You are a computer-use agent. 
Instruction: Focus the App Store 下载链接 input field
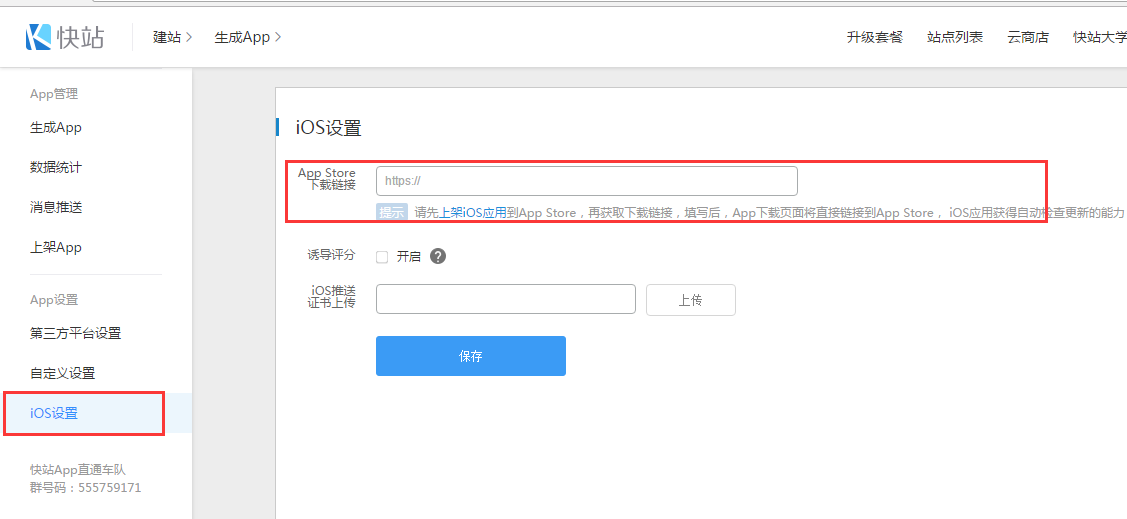pyautogui.click(x=586, y=181)
